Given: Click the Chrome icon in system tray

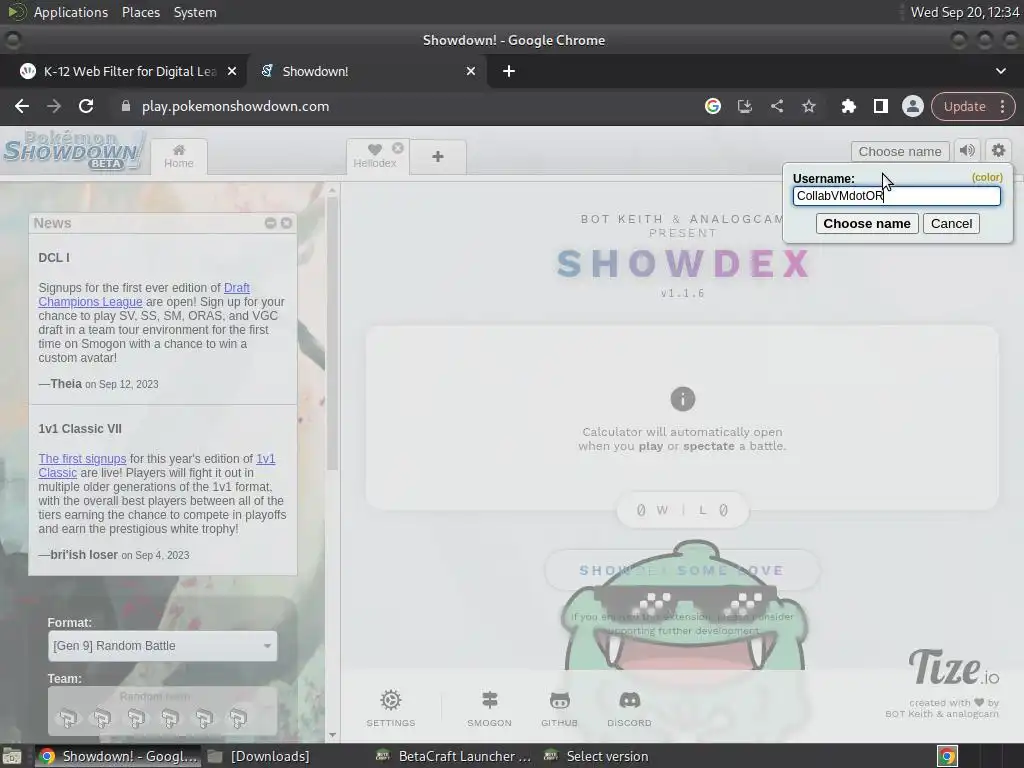Looking at the screenshot, I should (947, 756).
